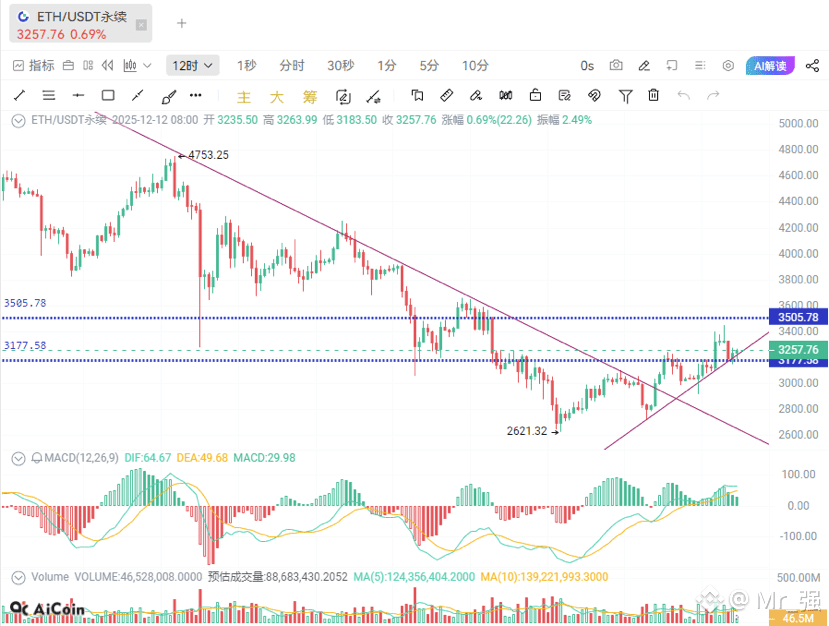Open the 指标 indicators panel

34,66
